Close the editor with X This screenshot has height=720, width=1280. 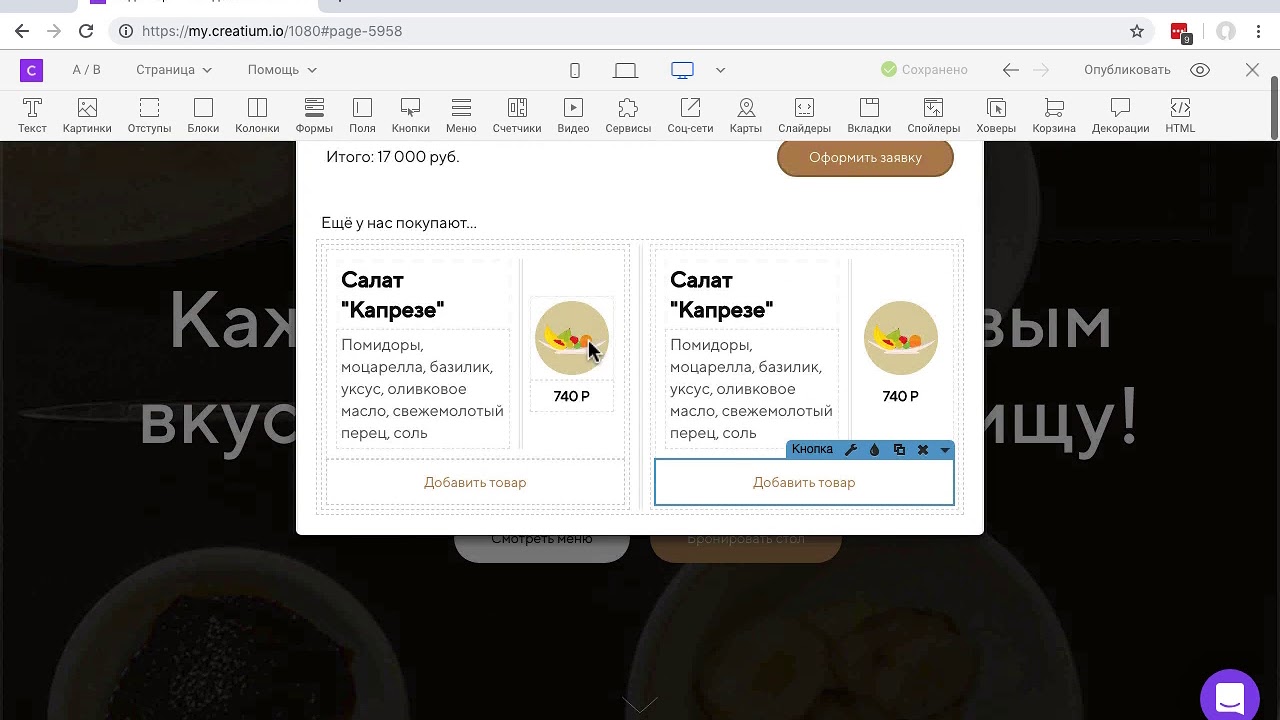tap(1252, 70)
